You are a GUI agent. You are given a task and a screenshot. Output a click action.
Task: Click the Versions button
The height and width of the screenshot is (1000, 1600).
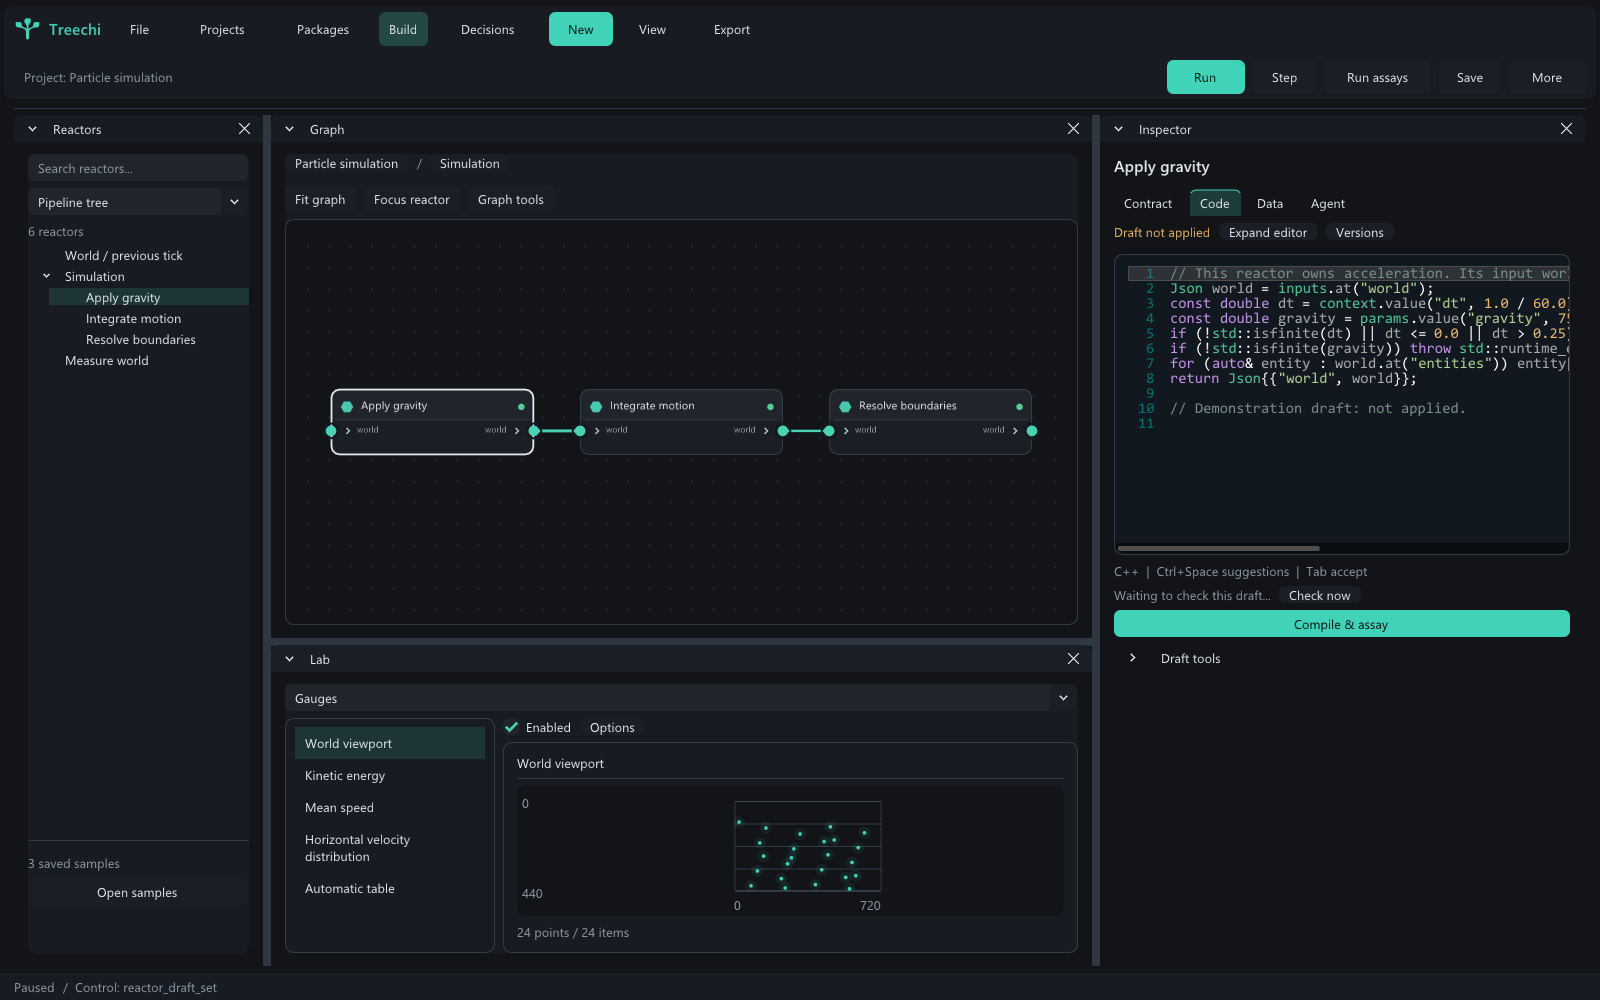1359,232
